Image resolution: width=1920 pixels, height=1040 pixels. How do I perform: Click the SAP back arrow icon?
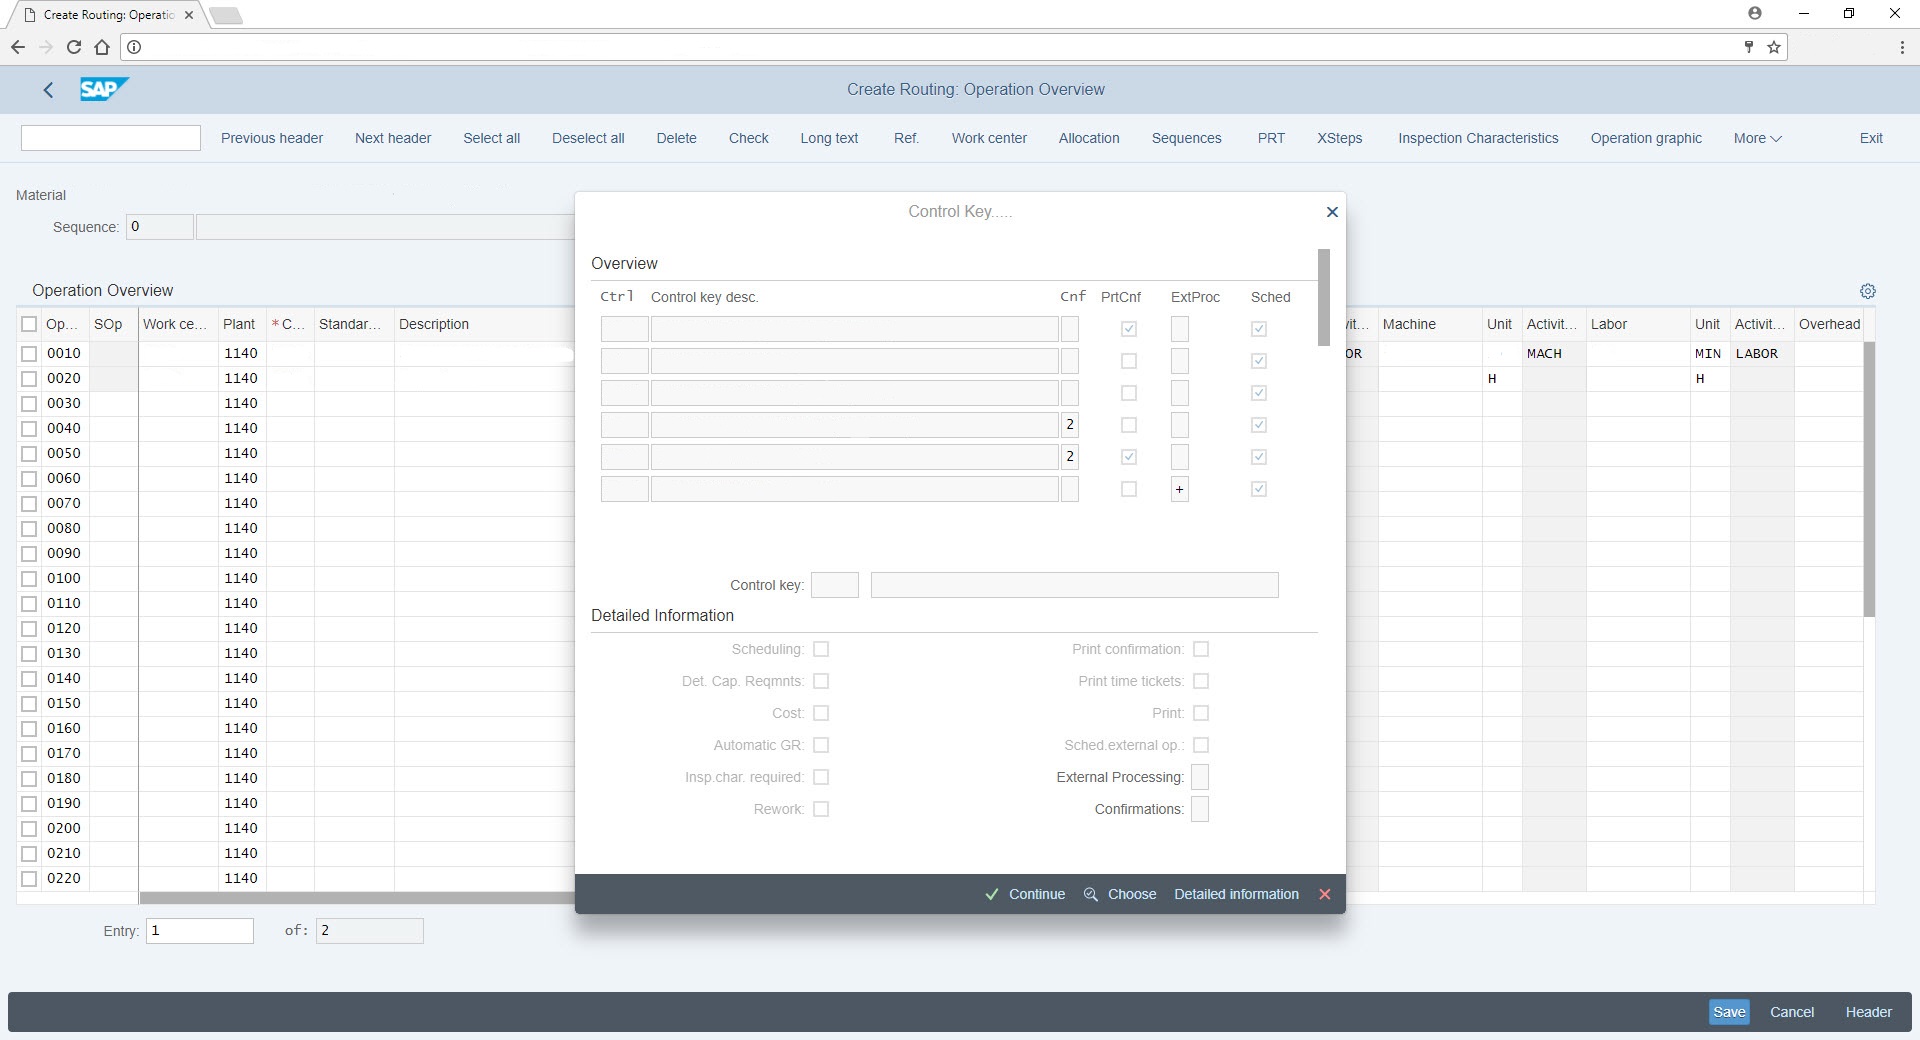(x=48, y=90)
